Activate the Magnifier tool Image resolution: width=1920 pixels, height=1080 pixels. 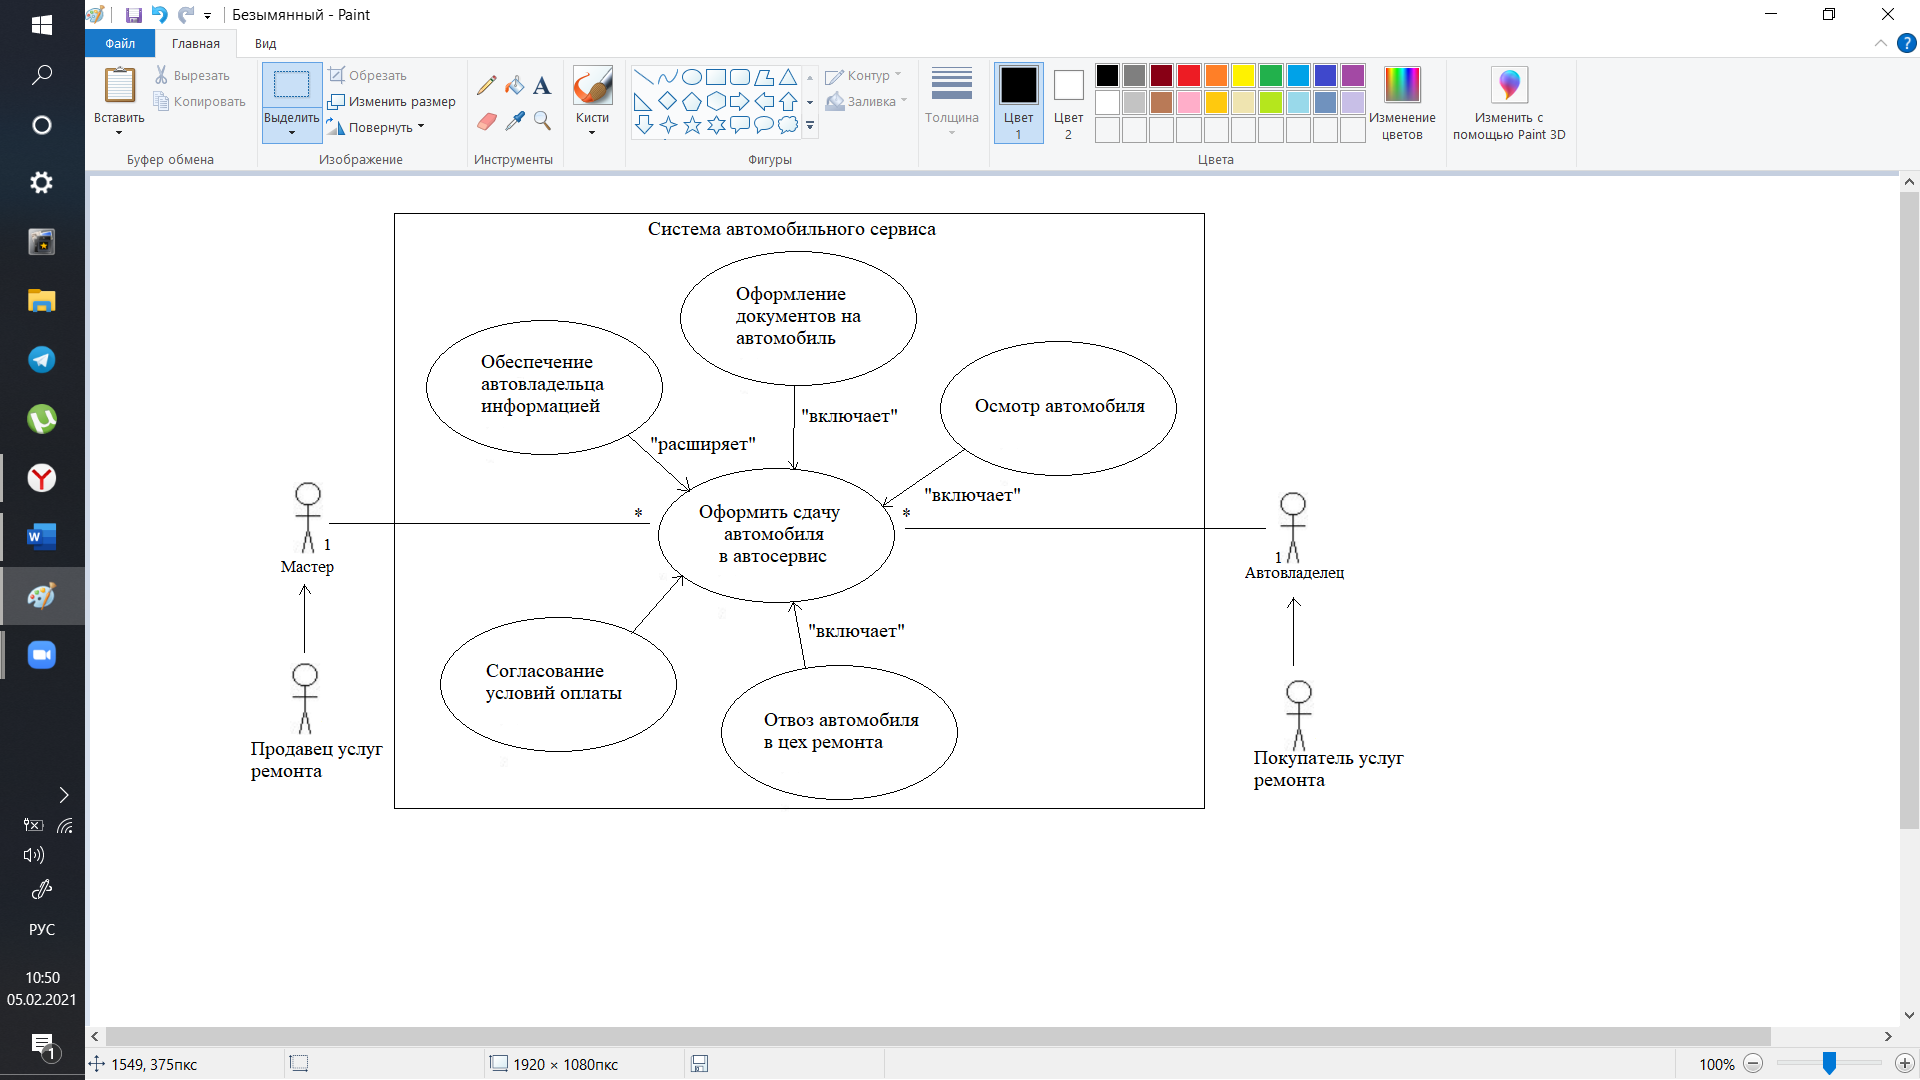(542, 121)
